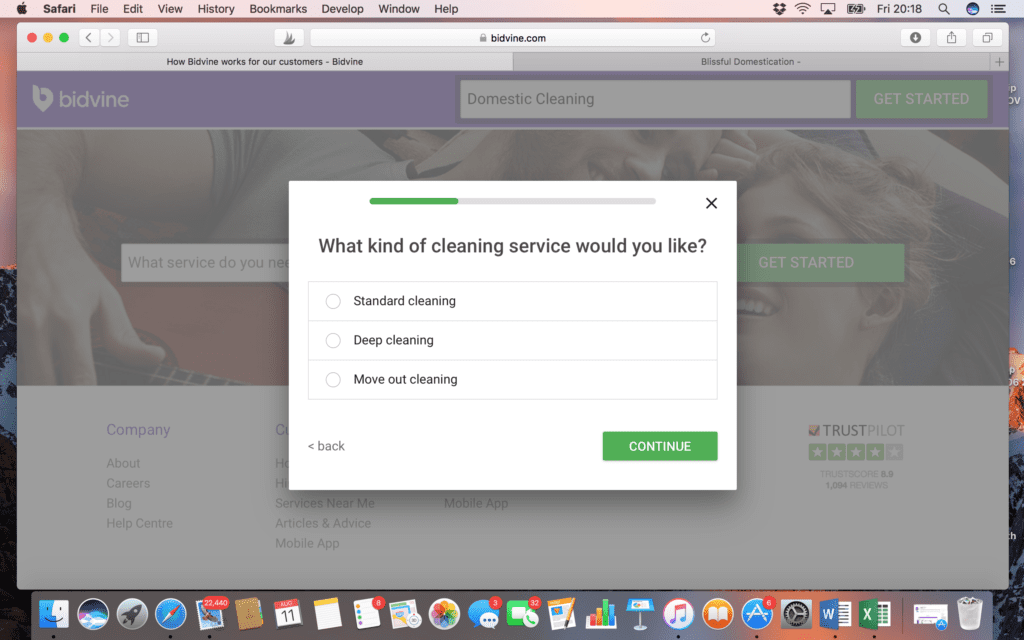The height and width of the screenshot is (640, 1024).
Task: Open the Develop menu
Action: coord(342,9)
